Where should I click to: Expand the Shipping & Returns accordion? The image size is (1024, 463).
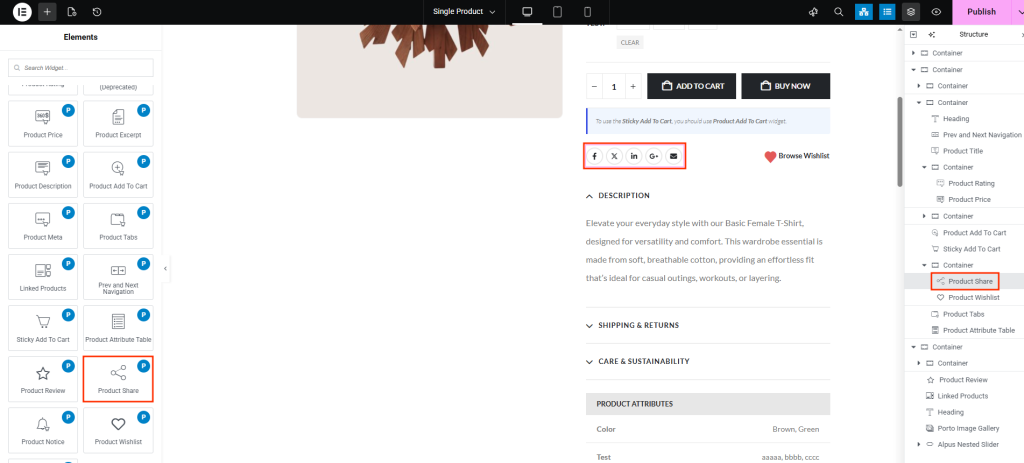click(638, 325)
